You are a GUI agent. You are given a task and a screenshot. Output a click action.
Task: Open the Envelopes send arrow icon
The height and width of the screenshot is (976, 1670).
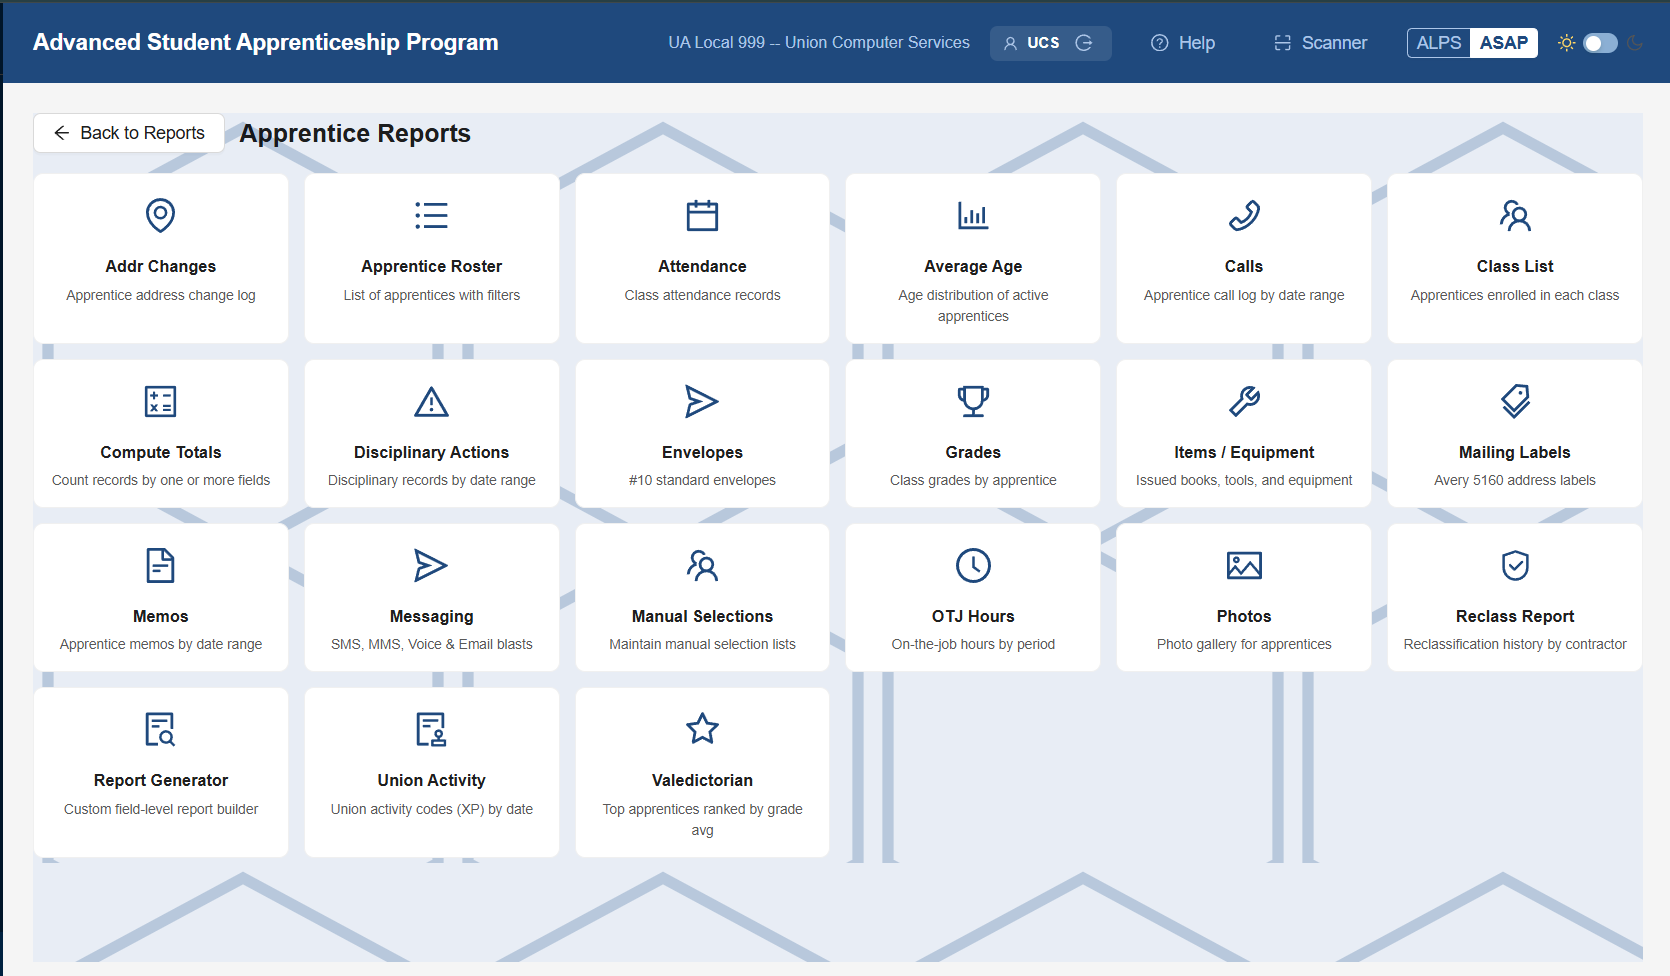pyautogui.click(x=702, y=401)
